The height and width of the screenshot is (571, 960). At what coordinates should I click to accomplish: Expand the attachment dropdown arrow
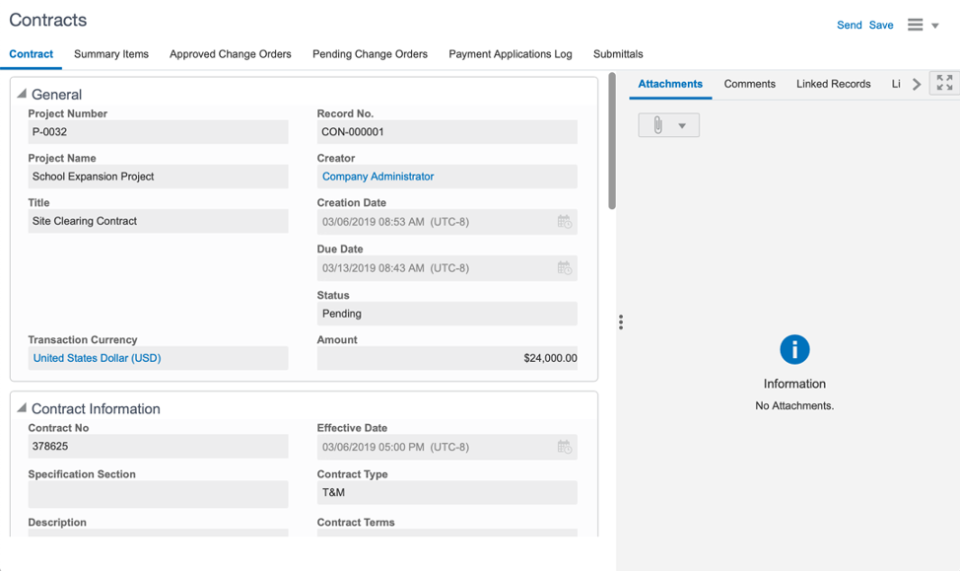[x=682, y=126]
